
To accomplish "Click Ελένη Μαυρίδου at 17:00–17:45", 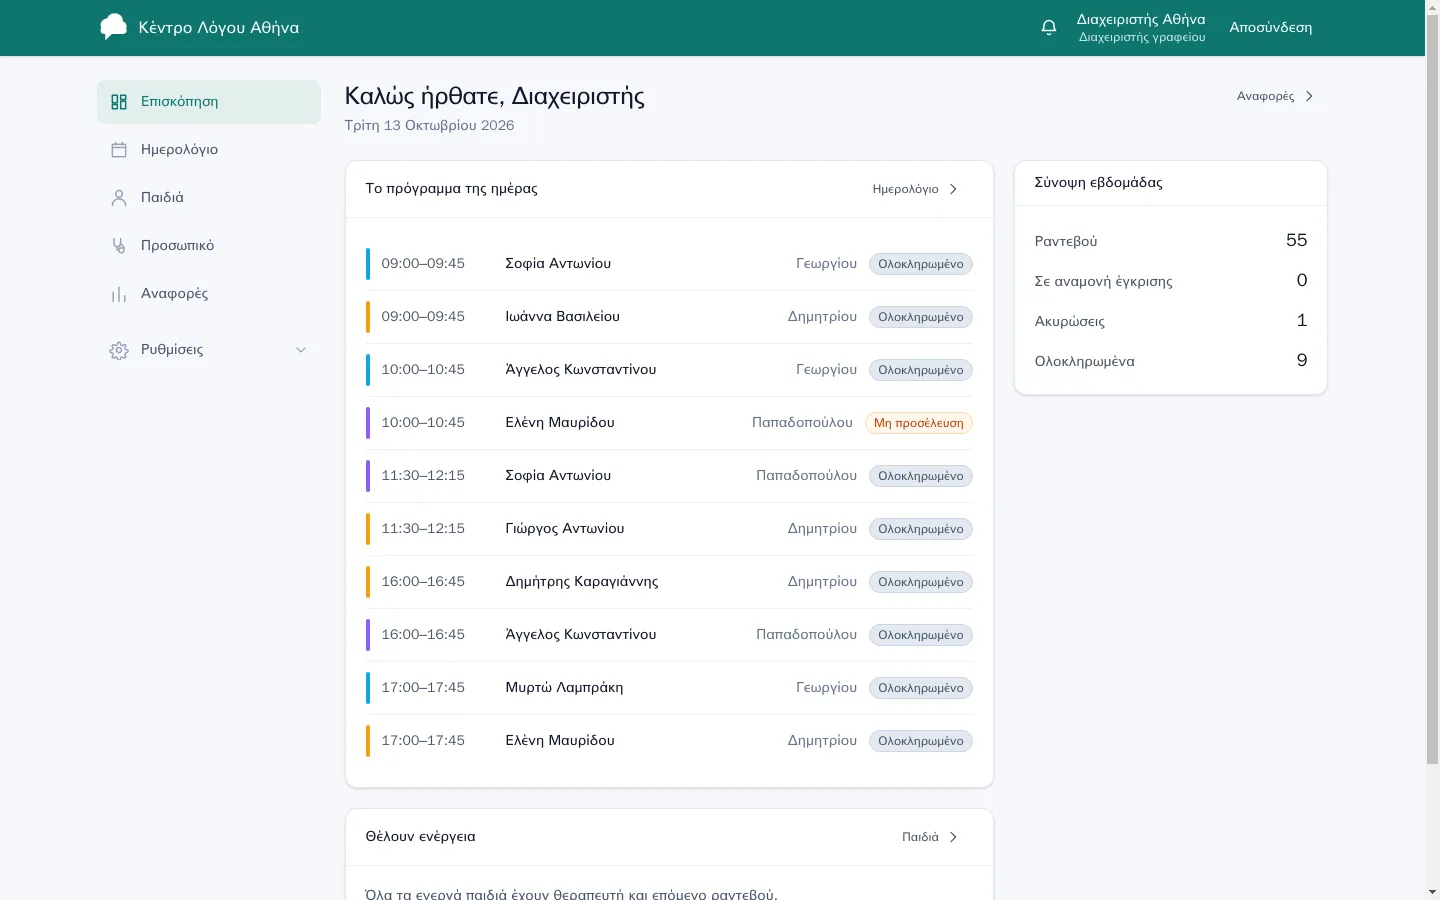I will [560, 741].
